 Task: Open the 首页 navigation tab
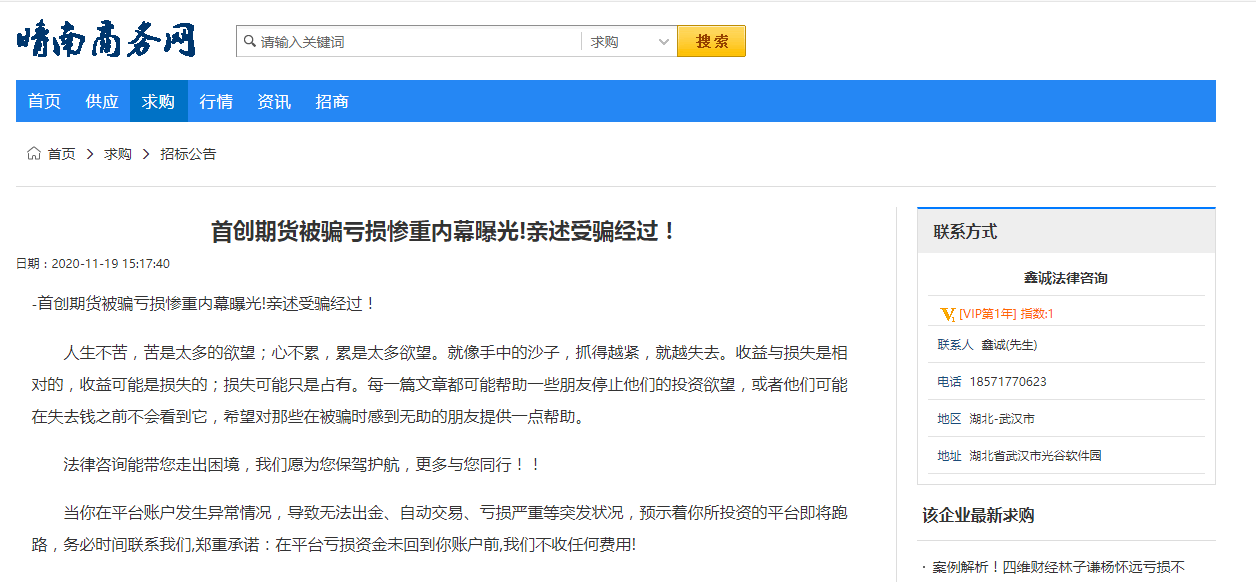point(44,101)
